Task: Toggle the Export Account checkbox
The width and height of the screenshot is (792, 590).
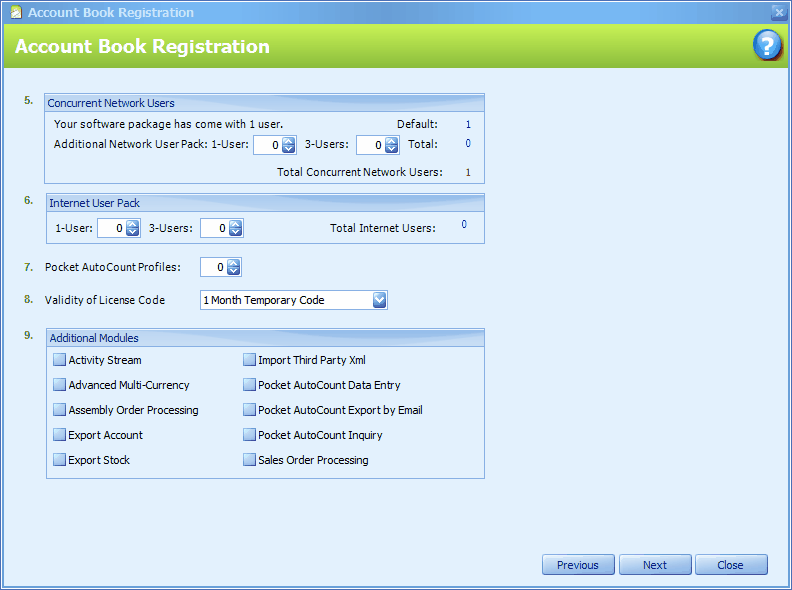Action: (60, 435)
